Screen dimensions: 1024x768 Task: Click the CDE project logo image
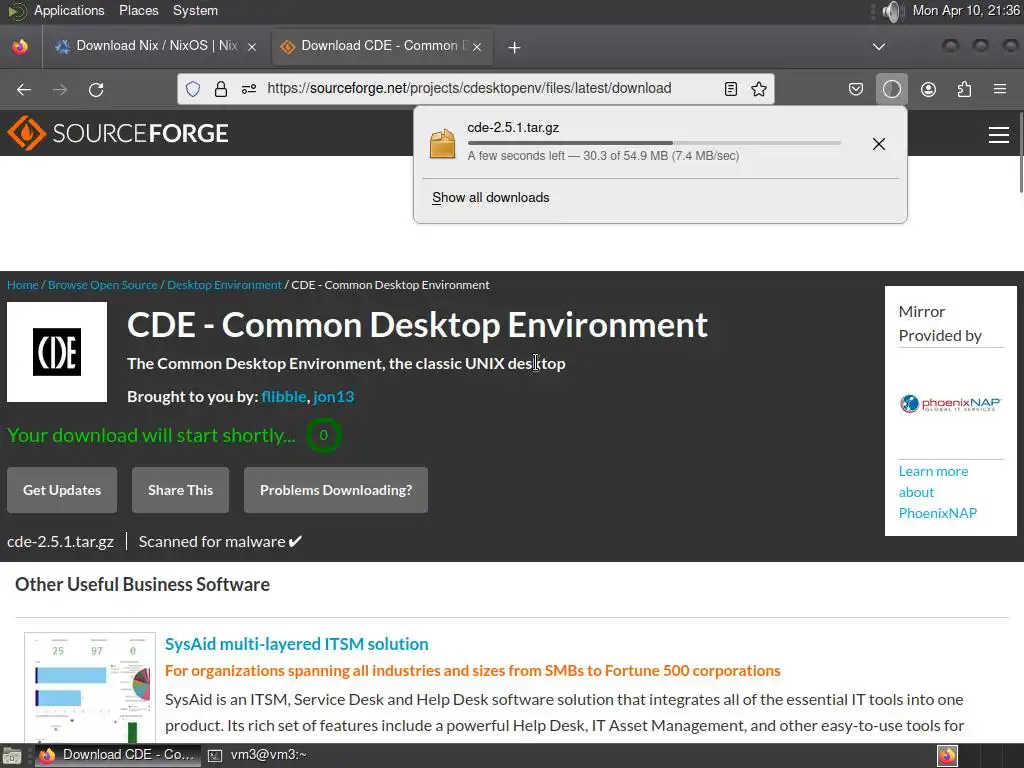57,352
